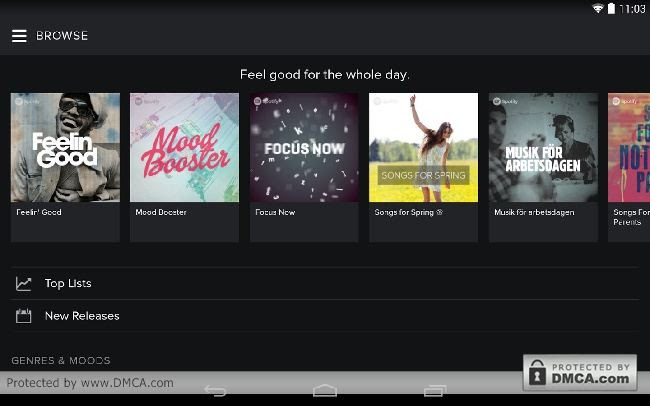Open the Songs For Parents playlist cover
650x406 pixels.
(x=629, y=148)
